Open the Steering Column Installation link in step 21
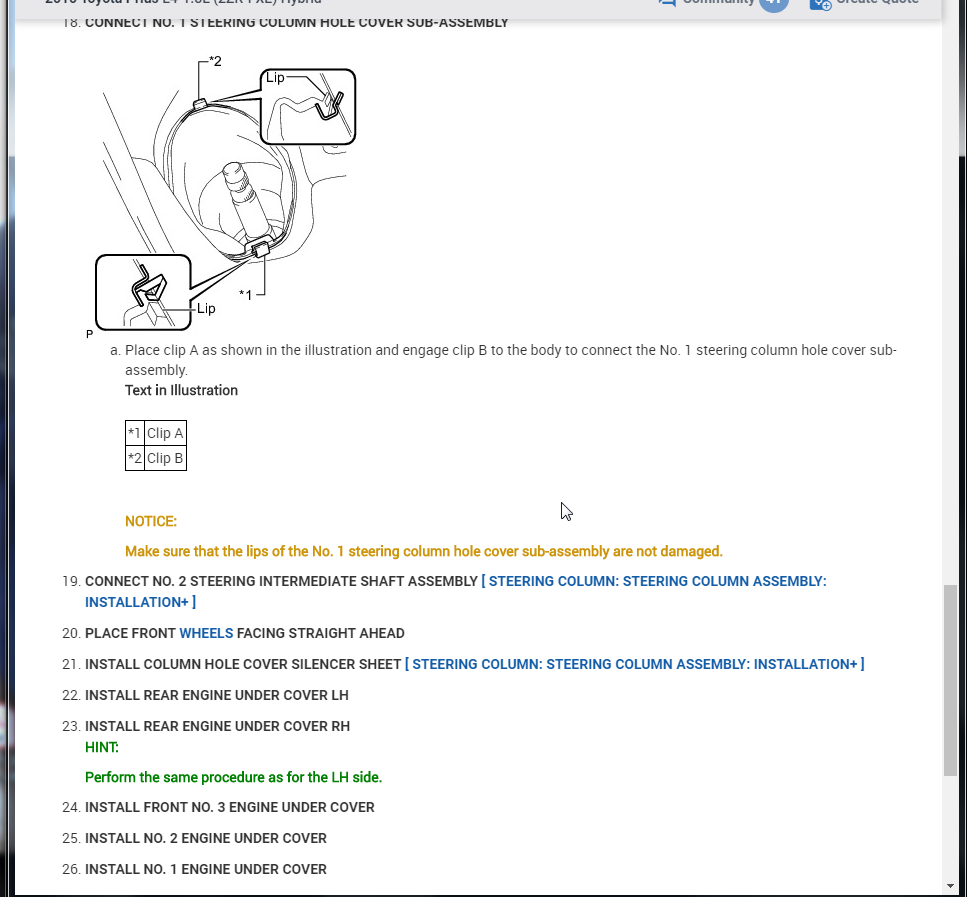Image resolution: width=967 pixels, height=897 pixels. pyautogui.click(x=635, y=664)
